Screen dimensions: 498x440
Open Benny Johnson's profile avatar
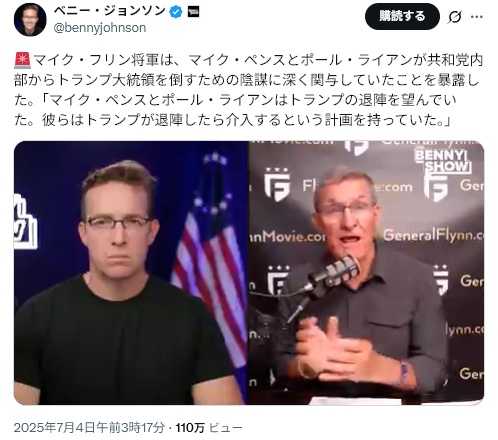[30, 19]
